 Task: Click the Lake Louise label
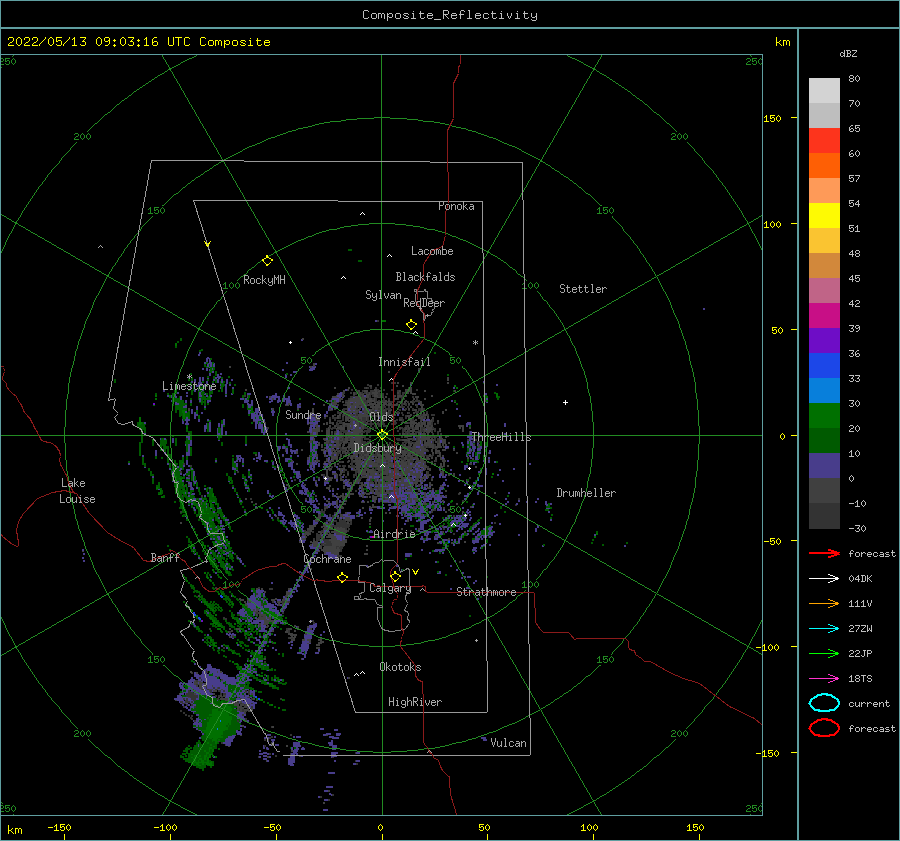coord(77,491)
